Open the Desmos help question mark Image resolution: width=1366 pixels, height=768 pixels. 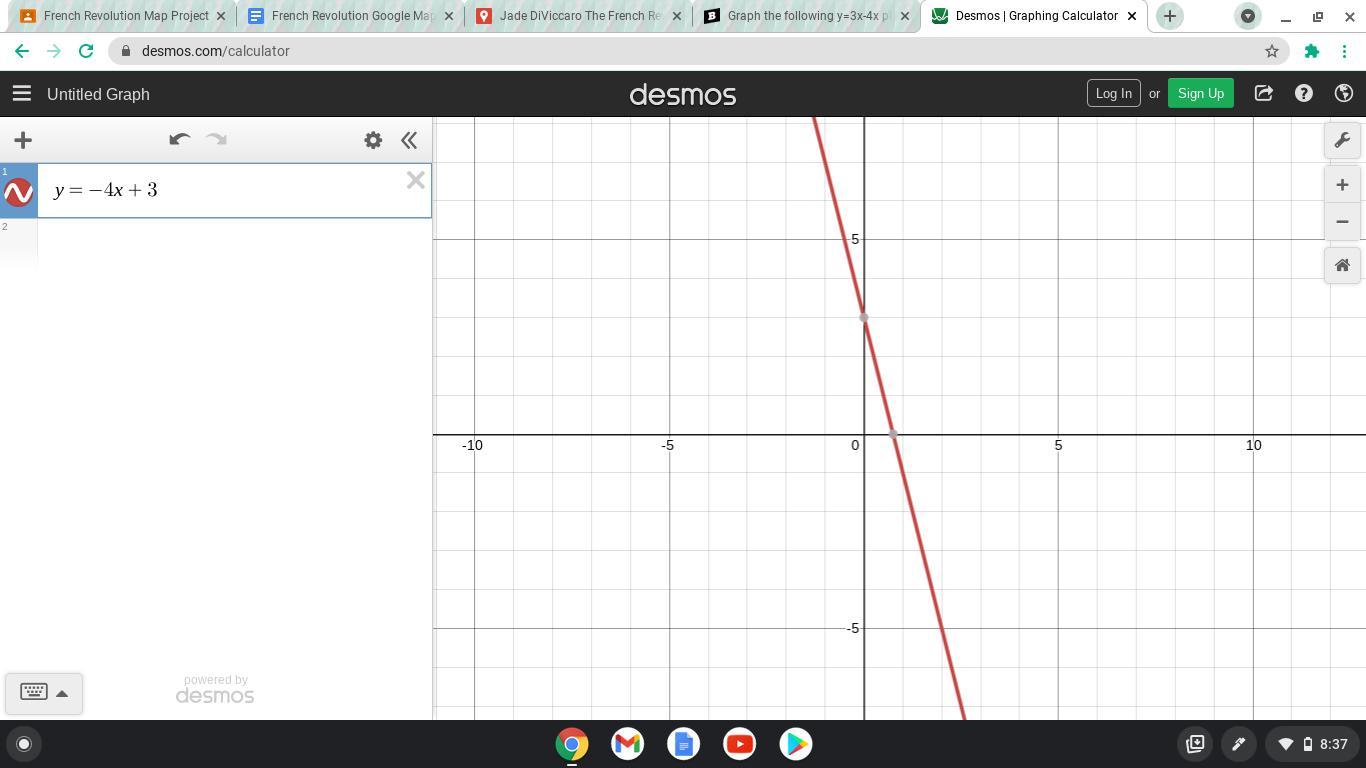(x=1304, y=93)
